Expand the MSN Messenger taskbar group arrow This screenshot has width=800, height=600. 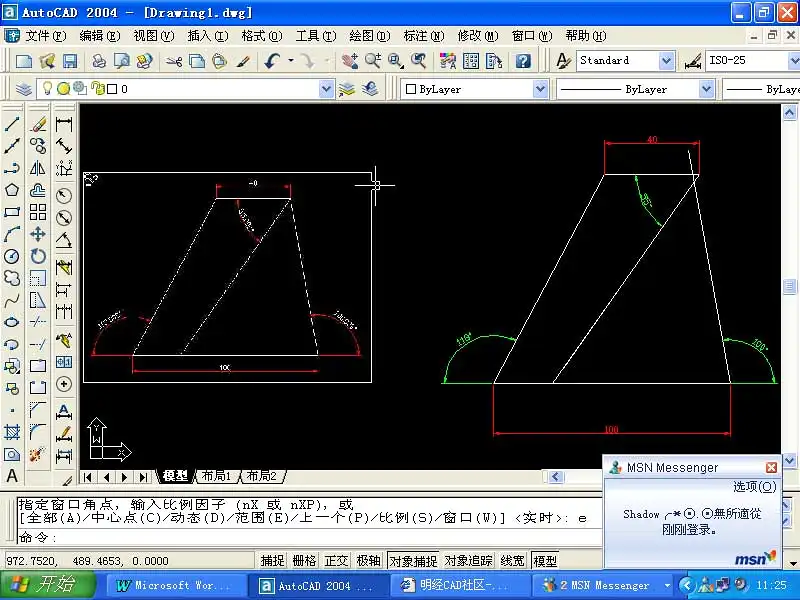667,585
